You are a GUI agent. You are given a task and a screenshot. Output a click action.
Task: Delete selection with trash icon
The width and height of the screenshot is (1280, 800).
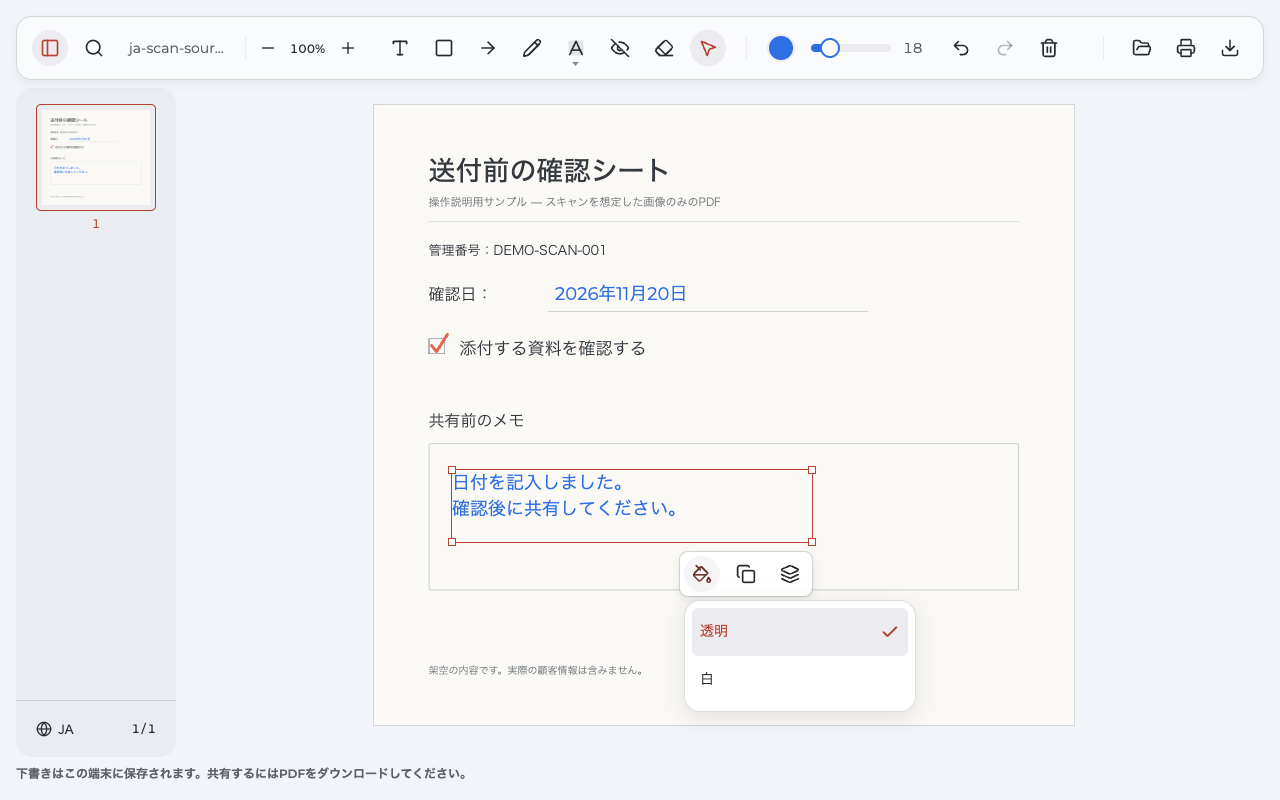click(1049, 48)
